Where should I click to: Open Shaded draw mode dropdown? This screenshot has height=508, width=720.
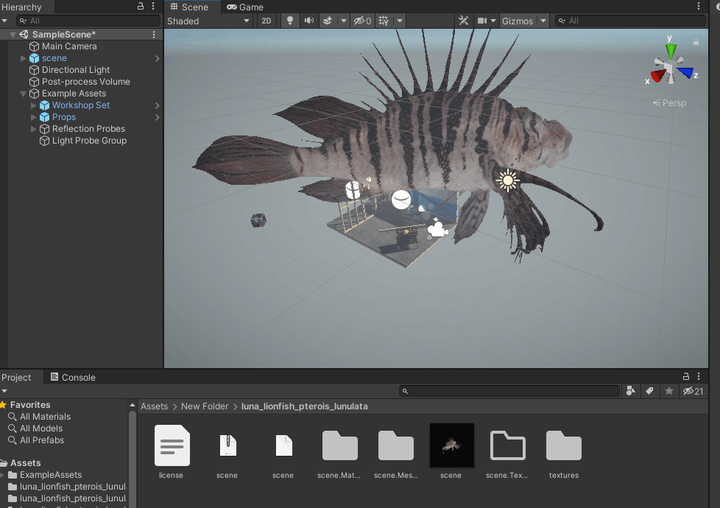pyautogui.click(x=208, y=21)
